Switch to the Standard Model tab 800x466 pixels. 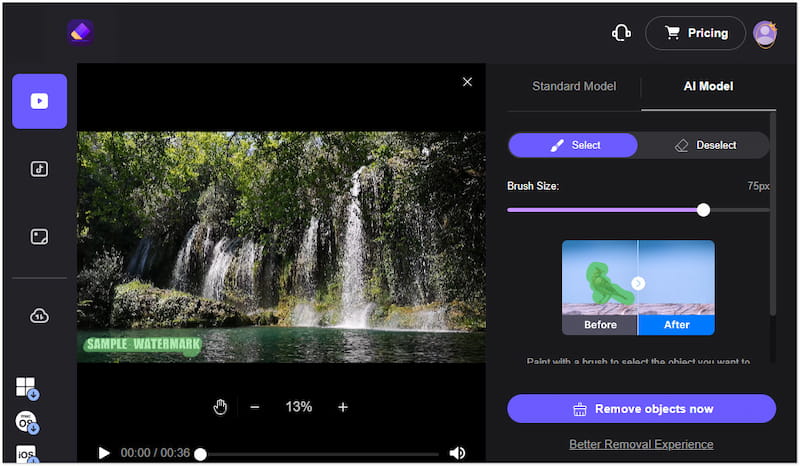point(574,86)
